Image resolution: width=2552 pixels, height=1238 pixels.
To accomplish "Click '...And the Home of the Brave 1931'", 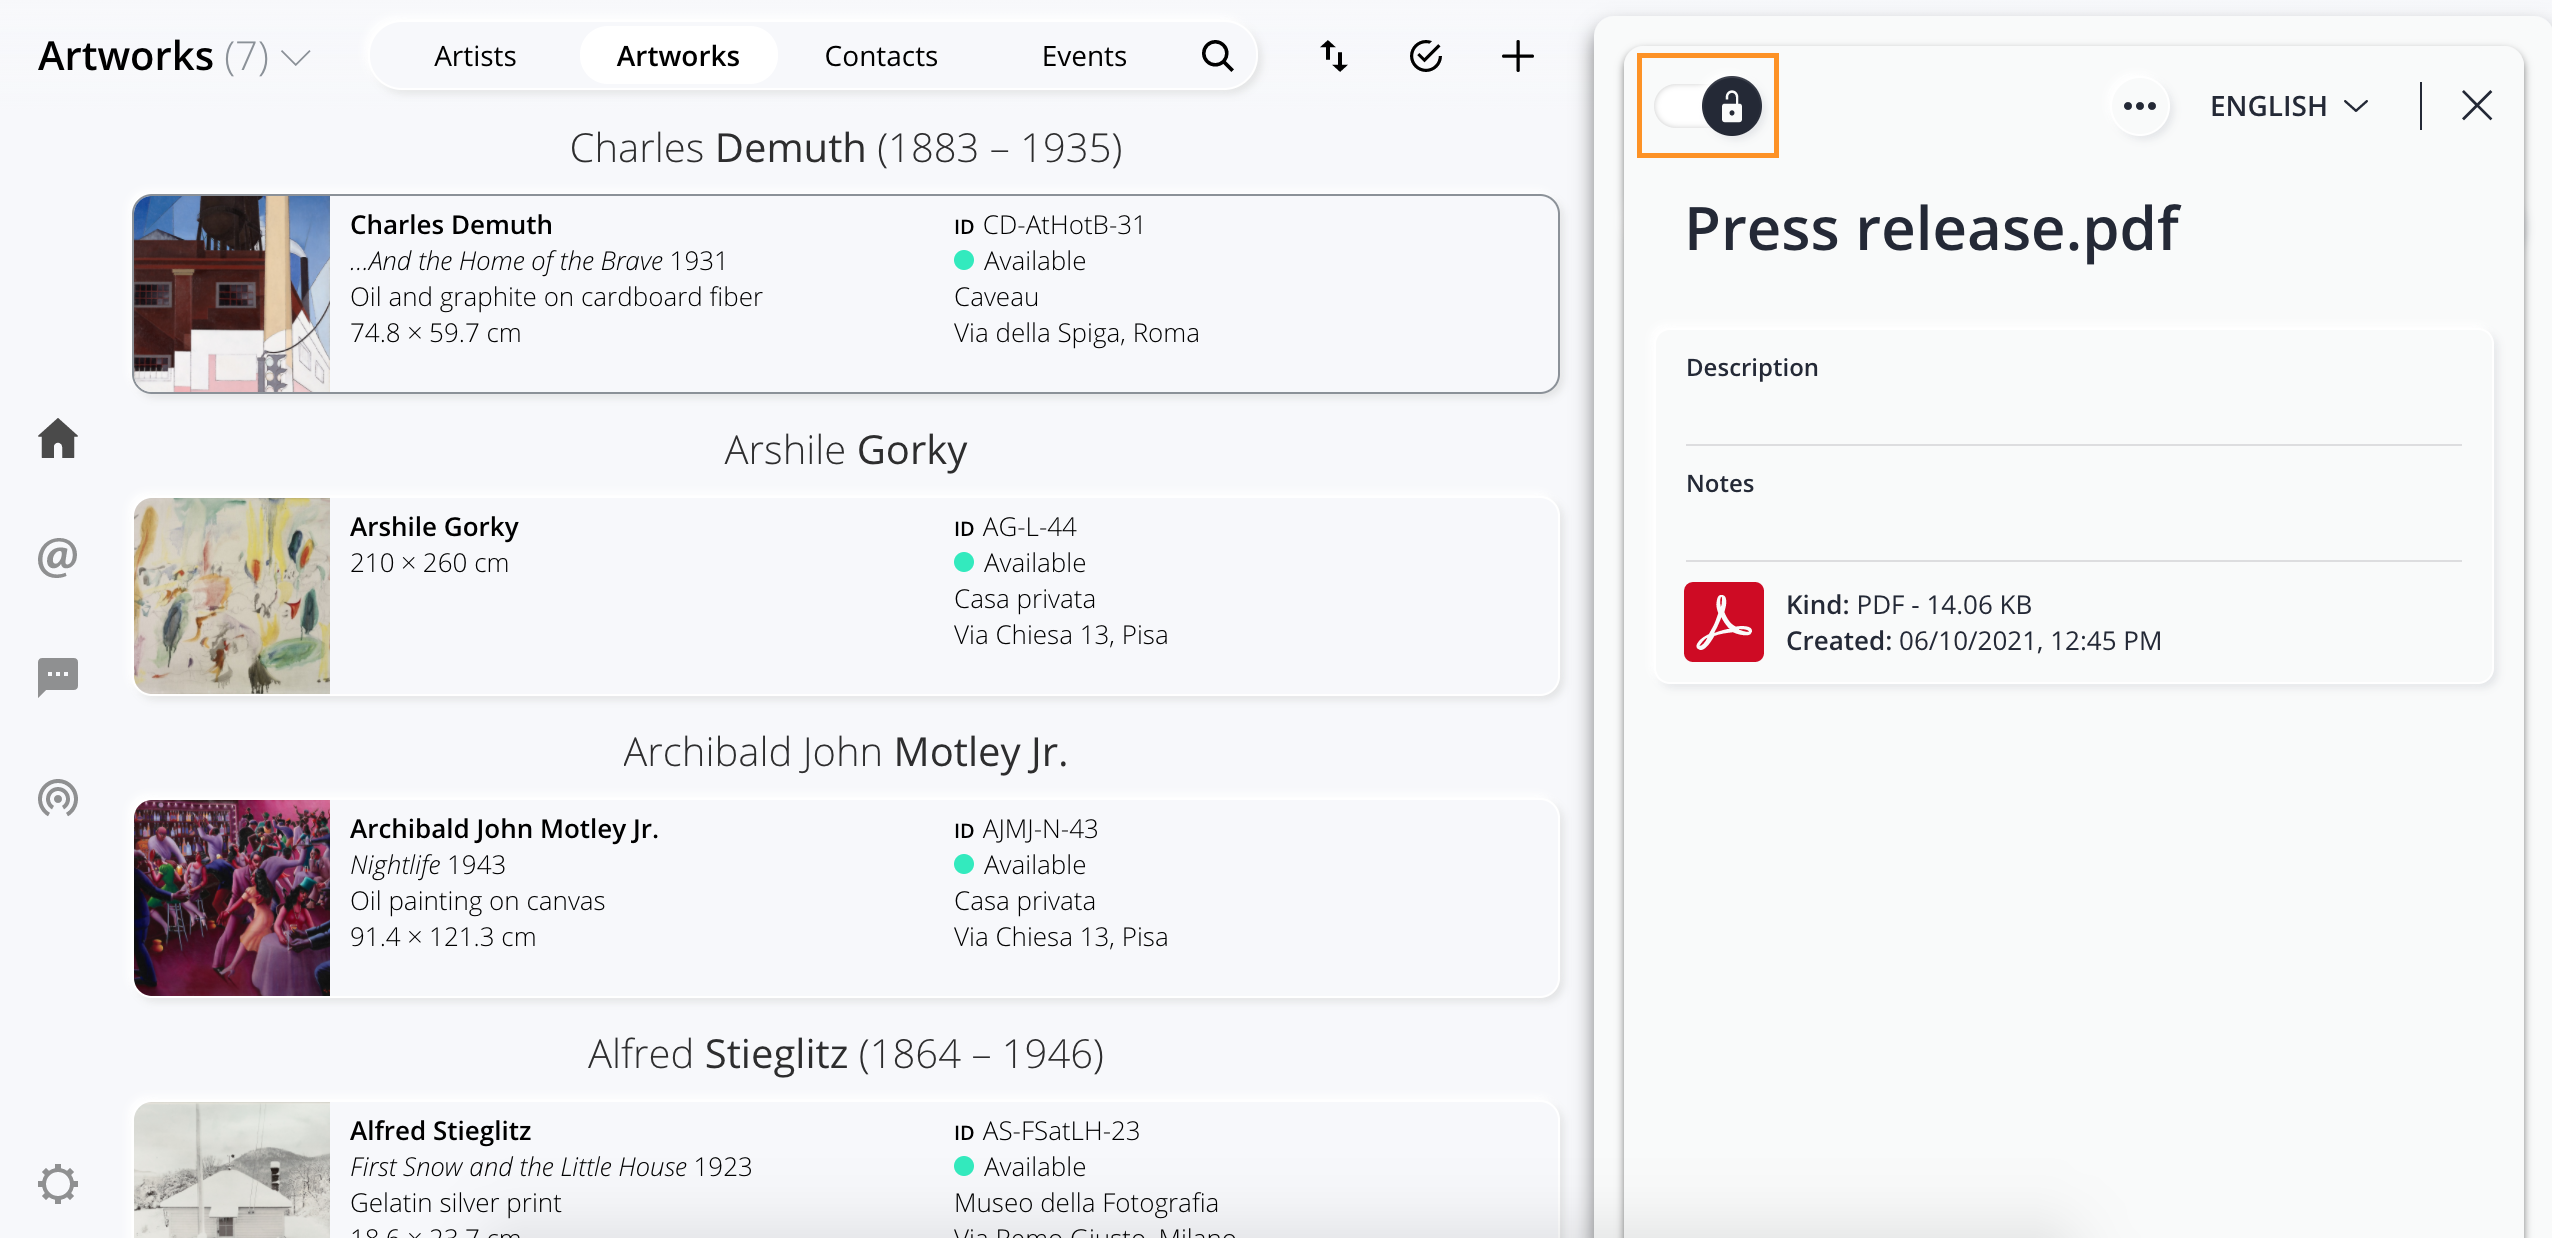I will pos(538,261).
